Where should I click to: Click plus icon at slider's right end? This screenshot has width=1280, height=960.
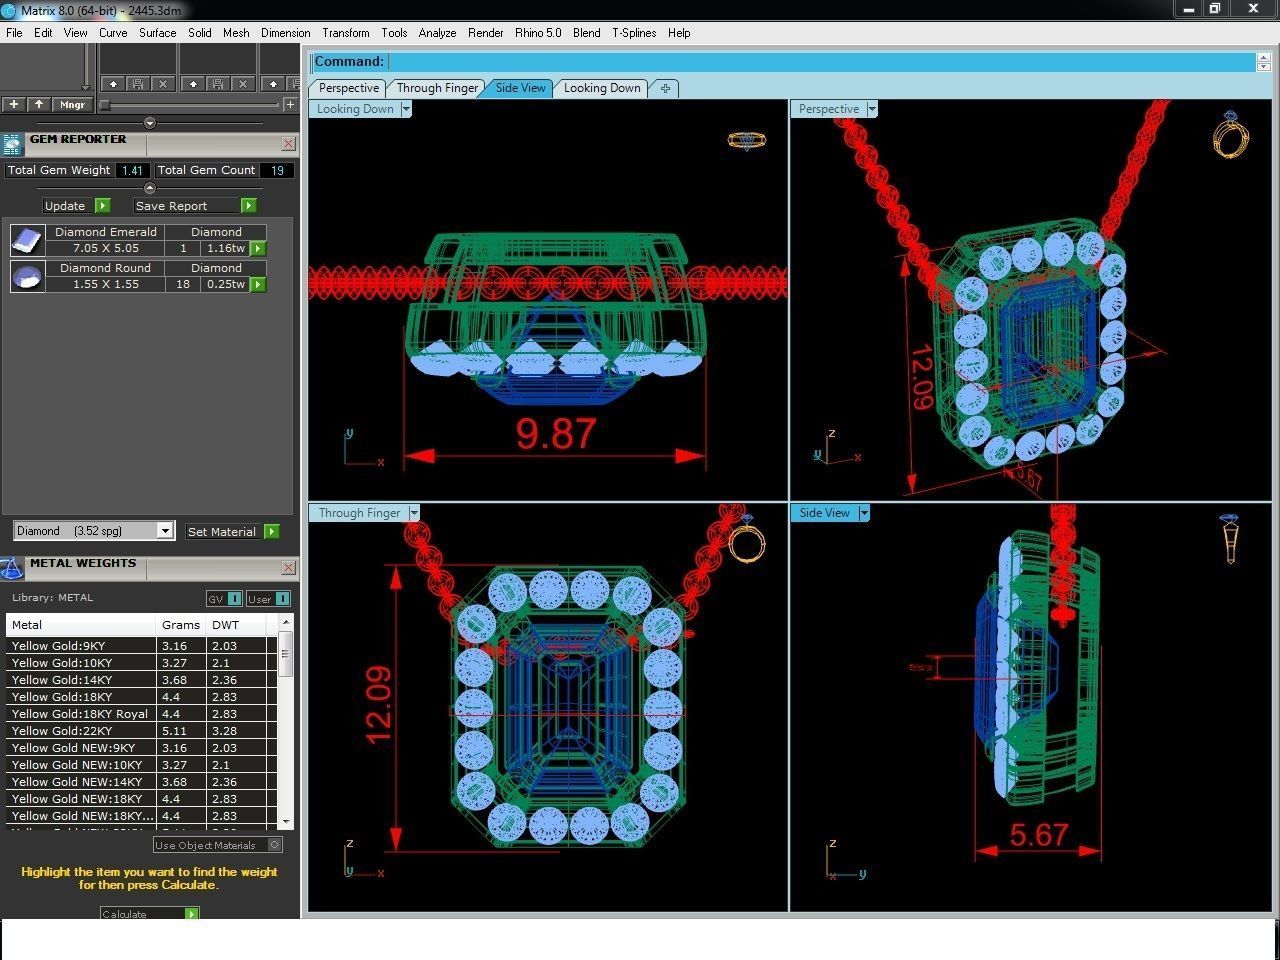(x=290, y=104)
